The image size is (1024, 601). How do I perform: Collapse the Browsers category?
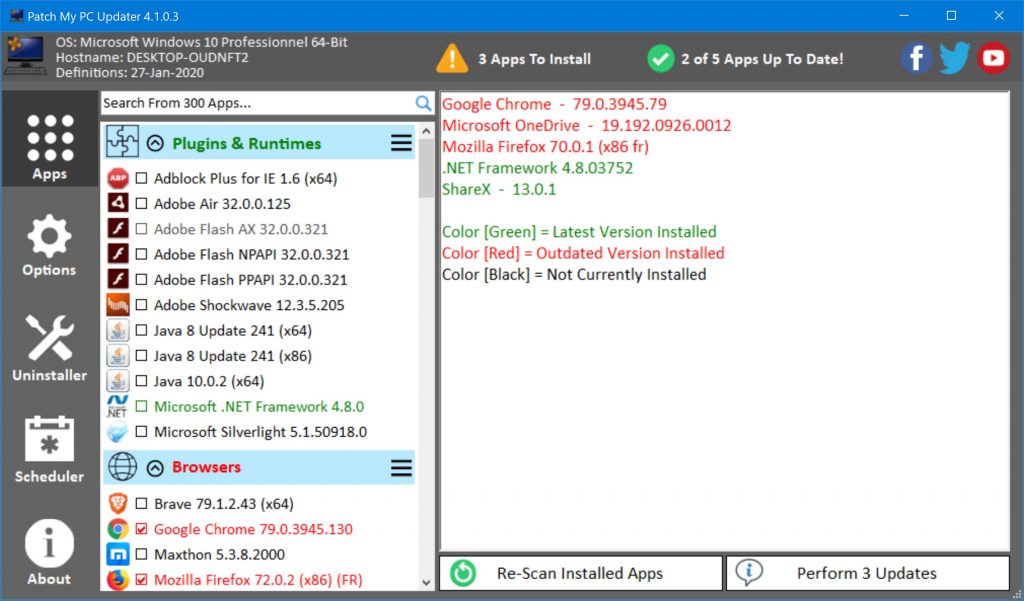[x=155, y=468]
